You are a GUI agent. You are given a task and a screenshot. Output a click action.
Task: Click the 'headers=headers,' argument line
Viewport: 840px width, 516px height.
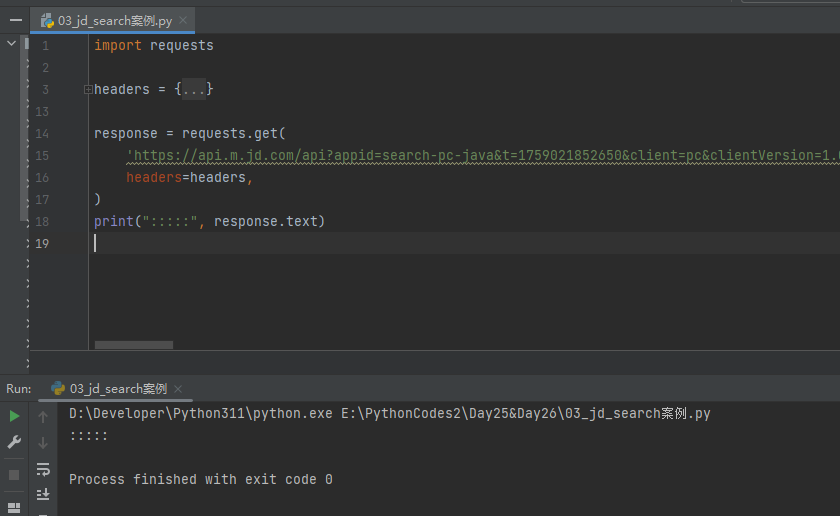190,177
